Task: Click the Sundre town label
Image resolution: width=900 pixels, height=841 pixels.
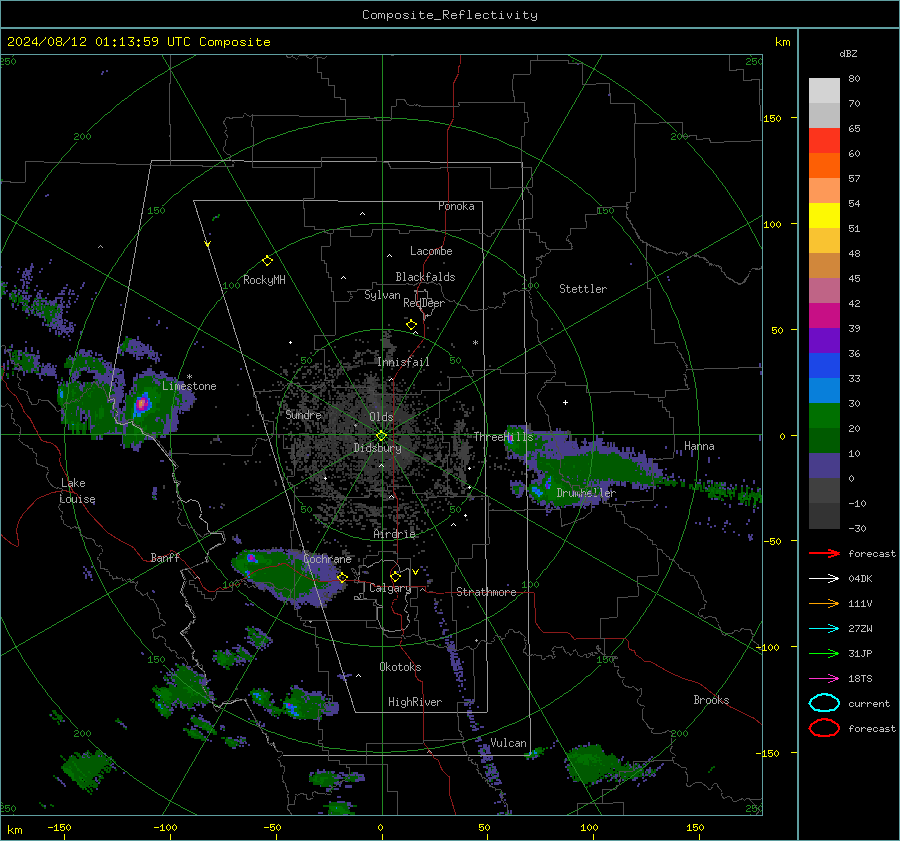Action: click(303, 415)
